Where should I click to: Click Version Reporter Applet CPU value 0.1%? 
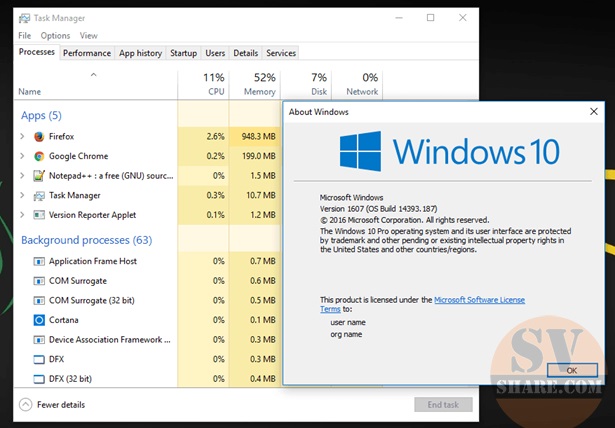click(215, 215)
